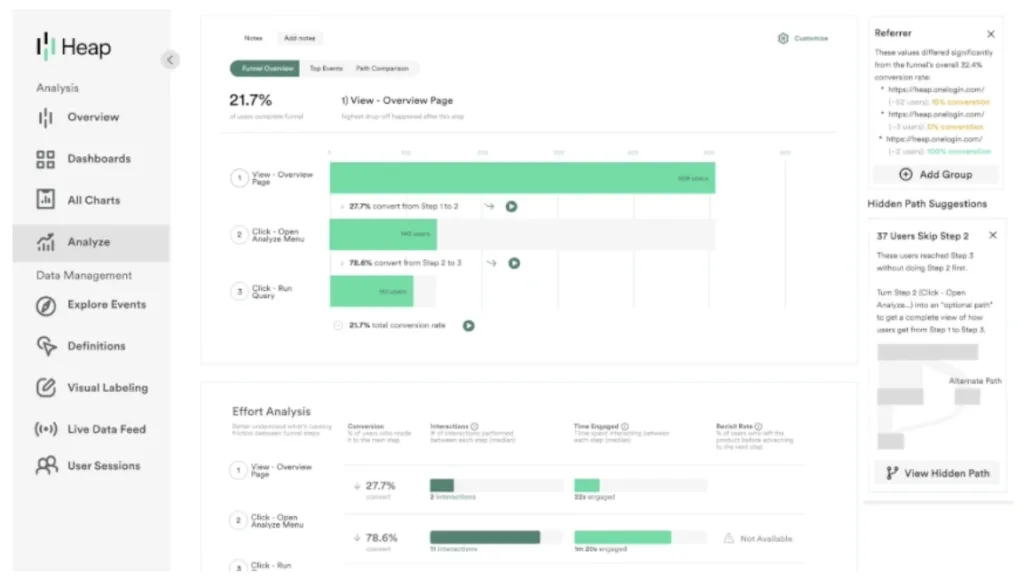Select the Overview icon in the sidebar
Screen dimensions: 1024x580
click(x=44, y=117)
